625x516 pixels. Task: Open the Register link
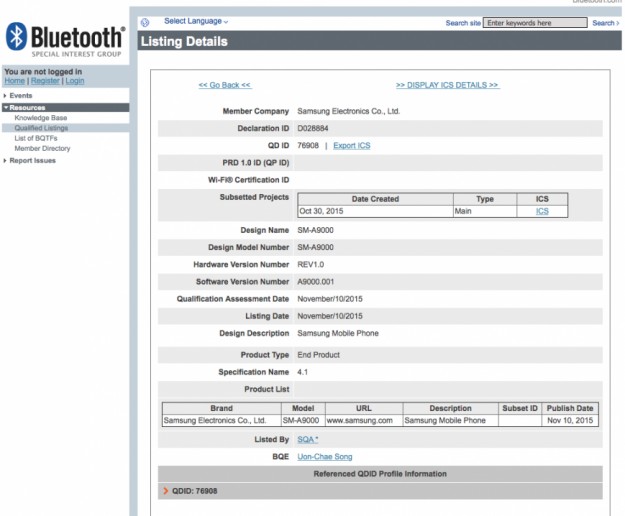(x=45, y=81)
